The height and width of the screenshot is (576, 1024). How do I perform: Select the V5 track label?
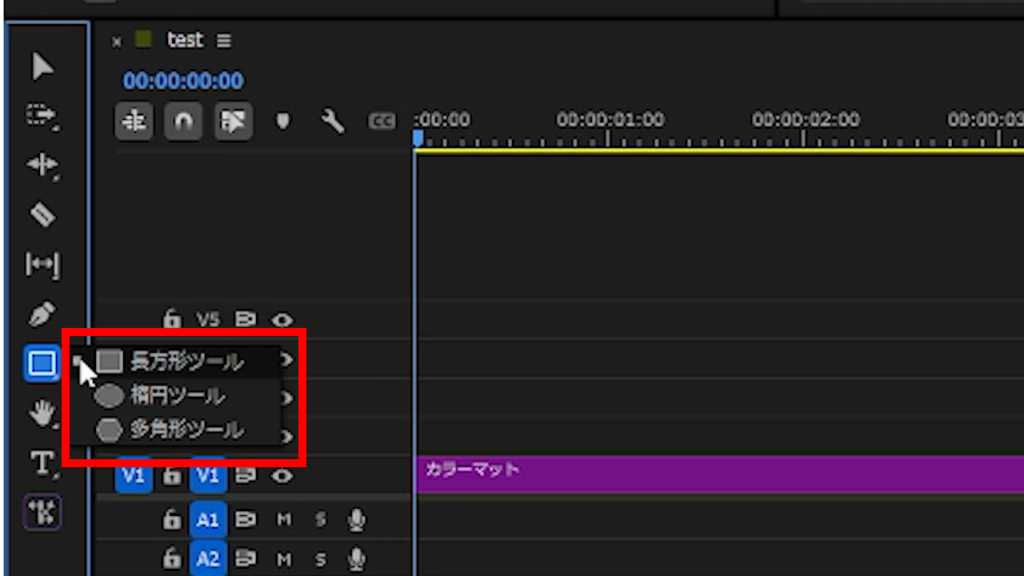pos(208,319)
